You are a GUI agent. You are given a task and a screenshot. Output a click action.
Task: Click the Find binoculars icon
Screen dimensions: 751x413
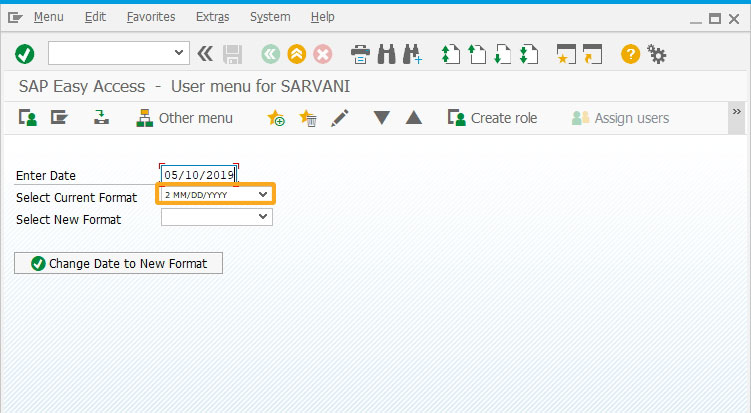(387, 54)
